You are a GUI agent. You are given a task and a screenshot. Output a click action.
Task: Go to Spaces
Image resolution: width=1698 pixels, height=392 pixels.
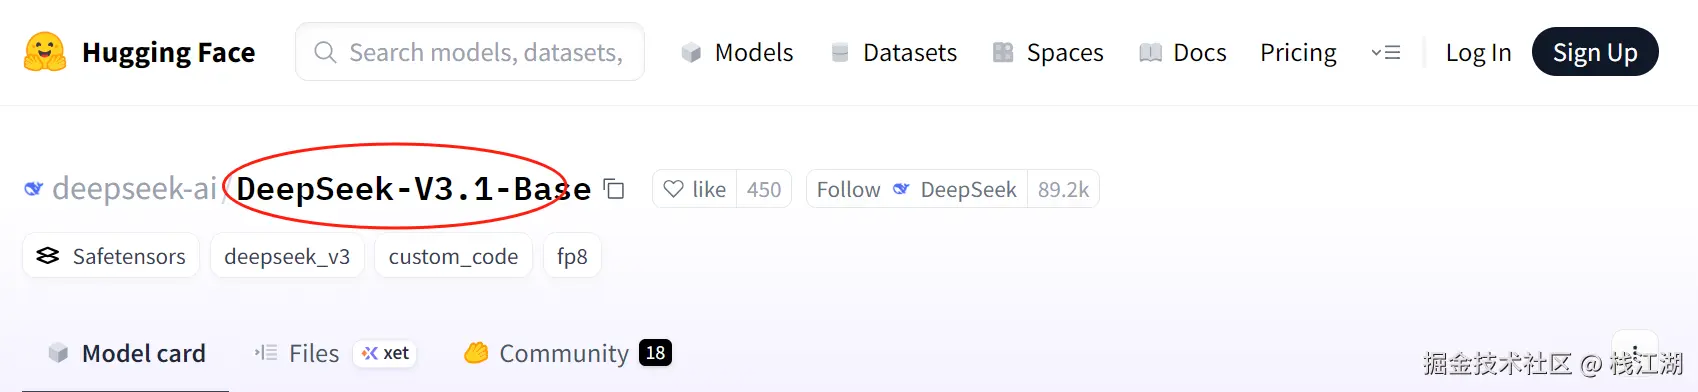tap(1048, 52)
